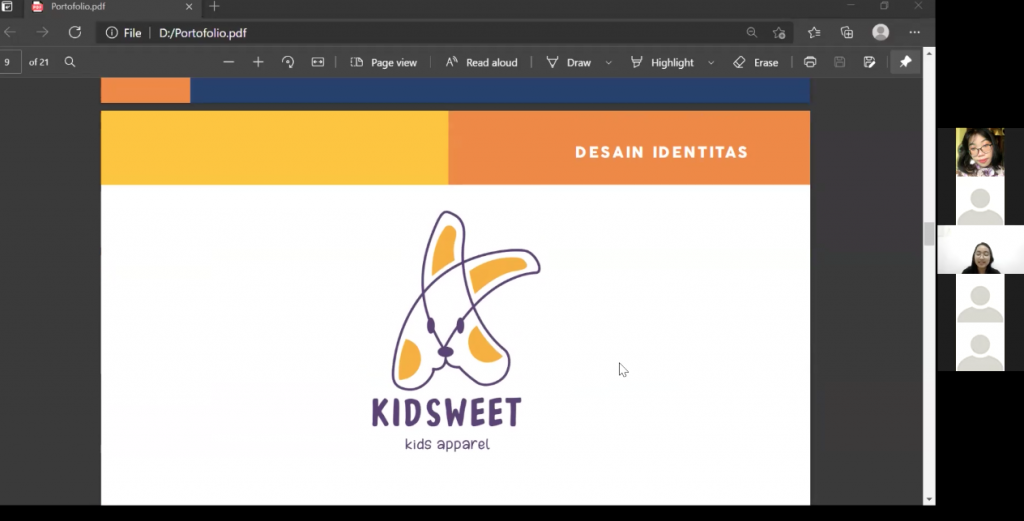This screenshot has height=521, width=1024.
Task: Search within the PDF document
Action: click(70, 62)
